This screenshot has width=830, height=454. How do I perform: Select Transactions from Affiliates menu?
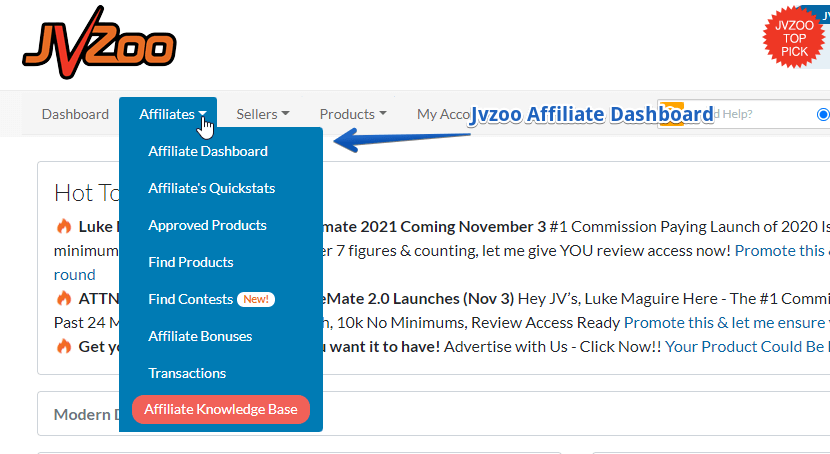187,374
